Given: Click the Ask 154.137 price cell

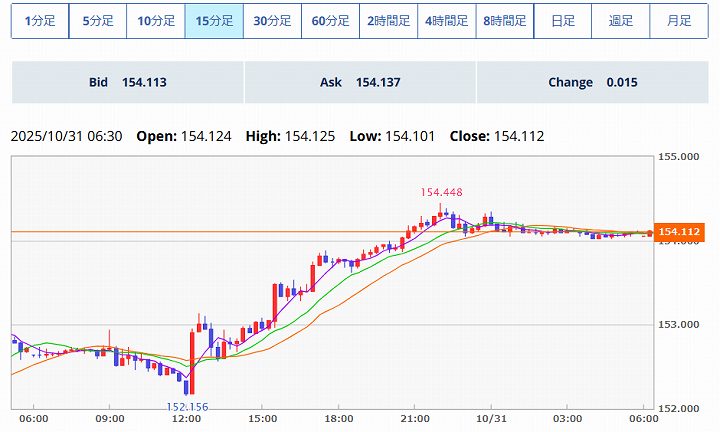Looking at the screenshot, I should coord(360,82).
